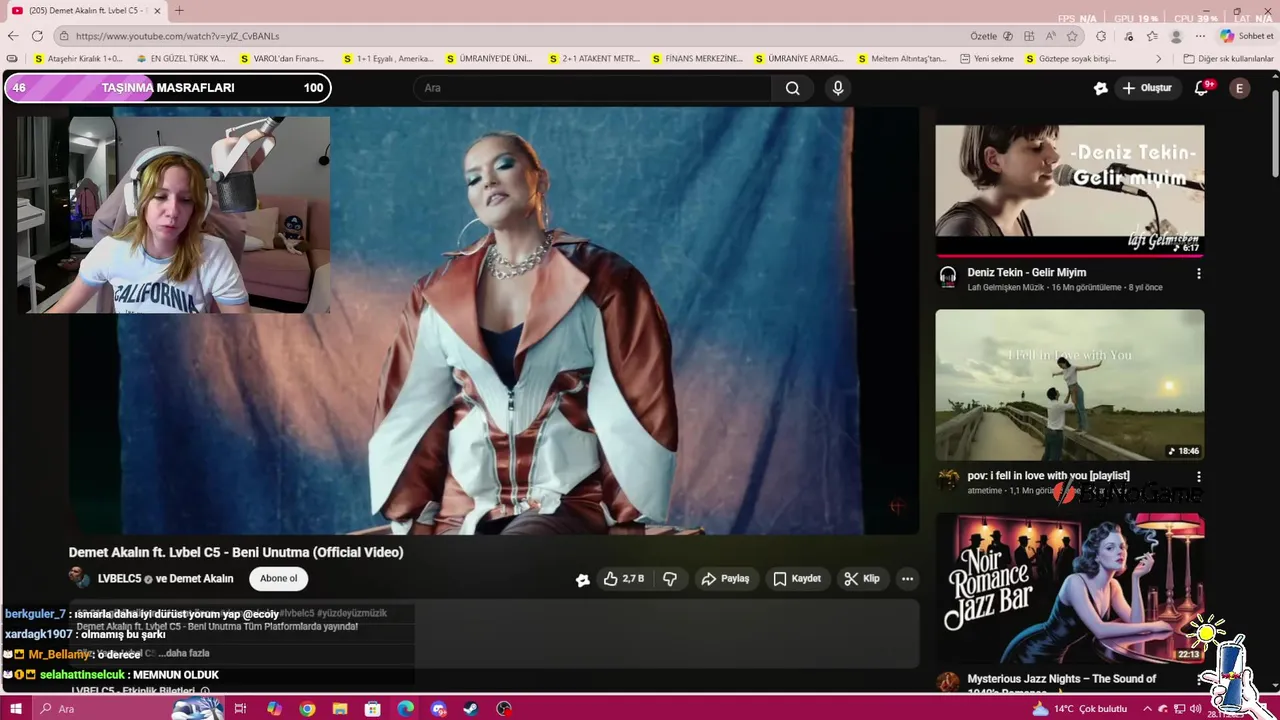Open Steam from the taskbar
Viewport: 1280px width, 720px height.
[x=471, y=709]
